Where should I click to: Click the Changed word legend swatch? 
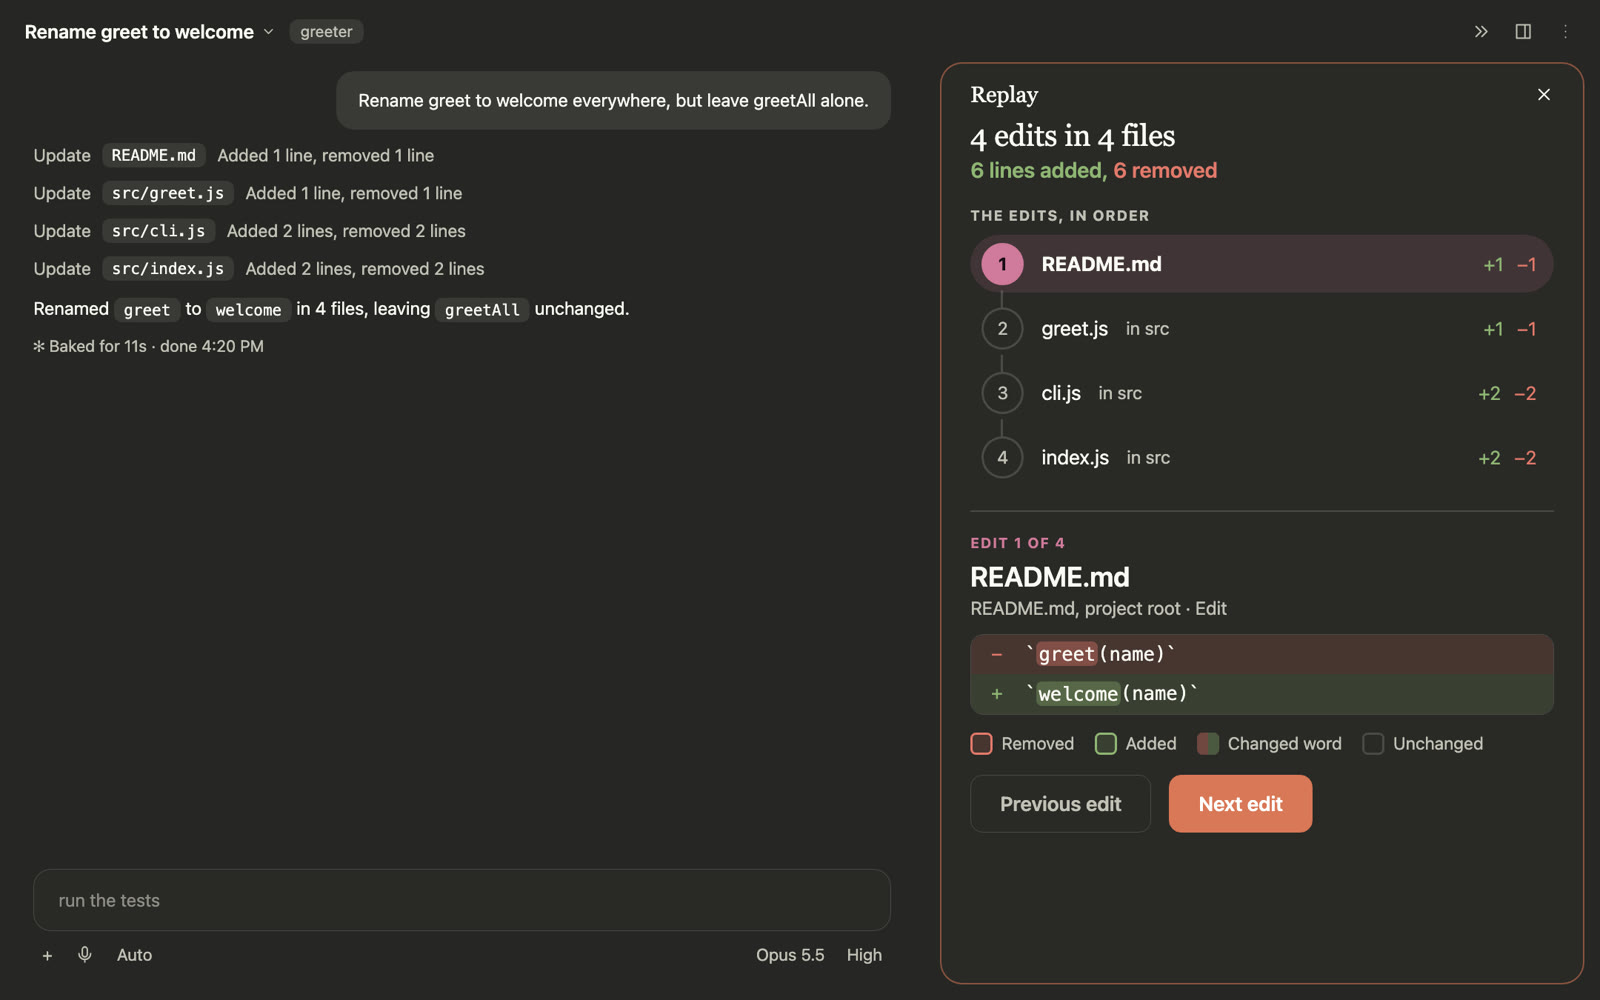click(x=1207, y=744)
